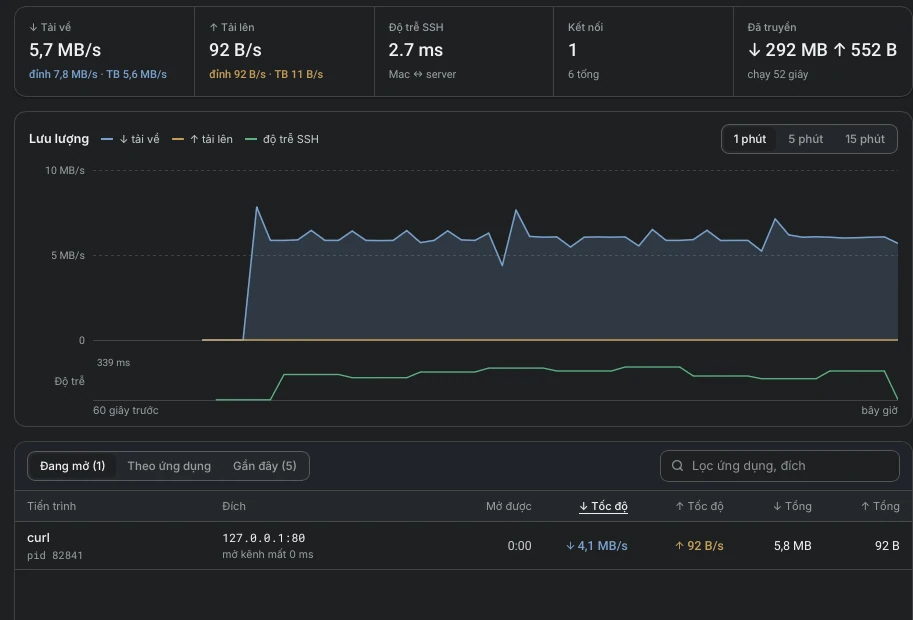Click destination 127.0.0.1:80
Viewport: 913px width, 620px height.
click(264, 538)
